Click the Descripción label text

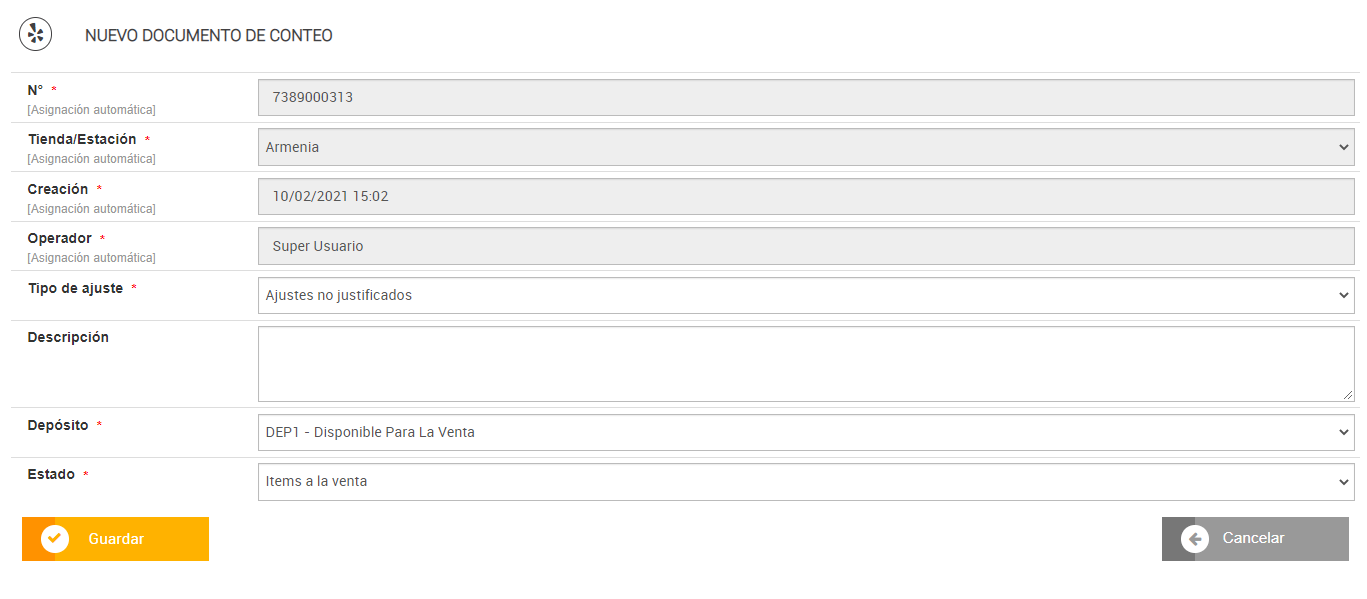68,338
